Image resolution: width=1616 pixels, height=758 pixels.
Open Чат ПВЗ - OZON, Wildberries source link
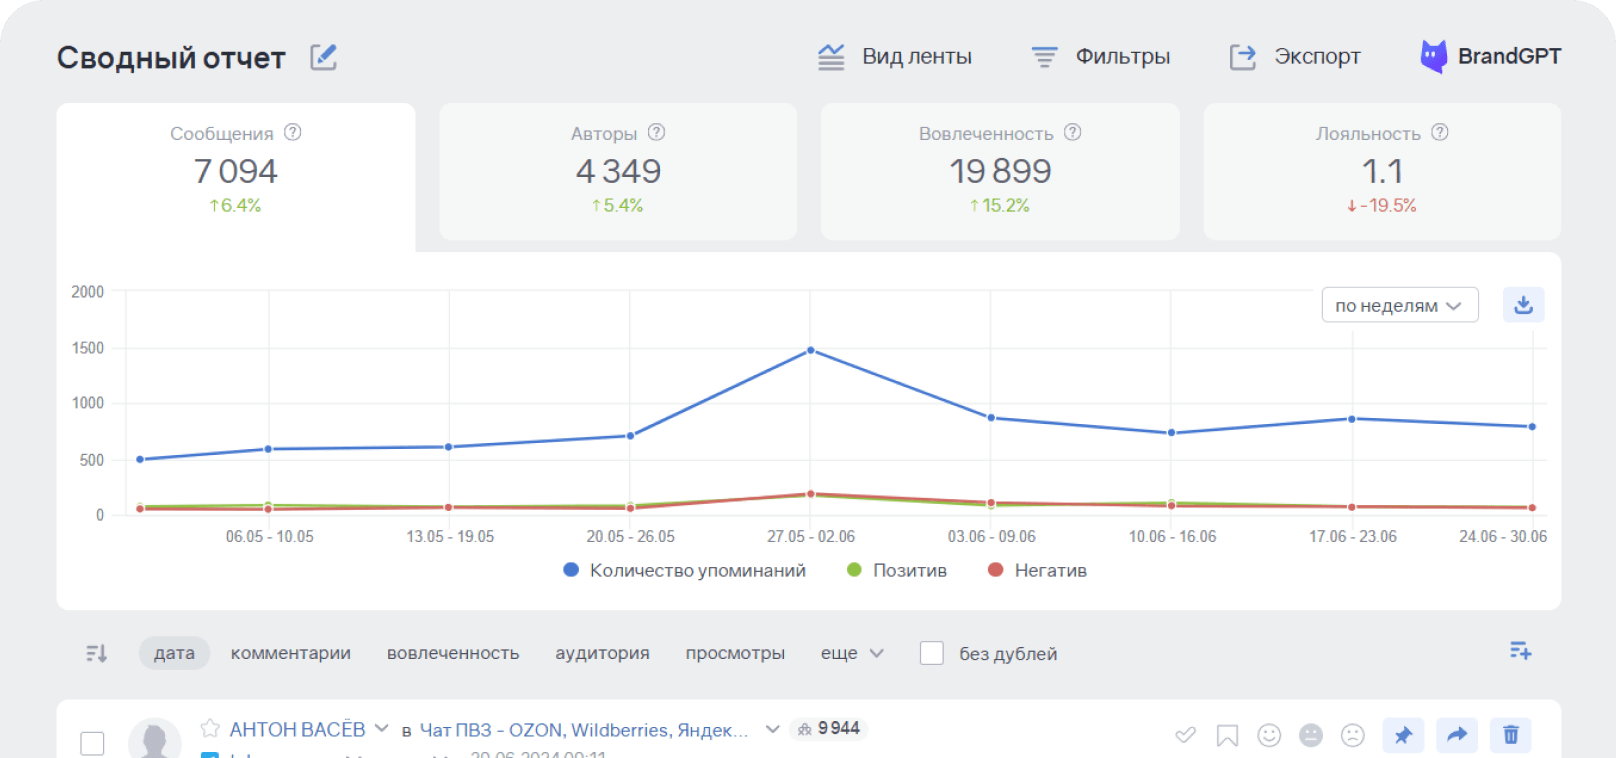coord(584,730)
